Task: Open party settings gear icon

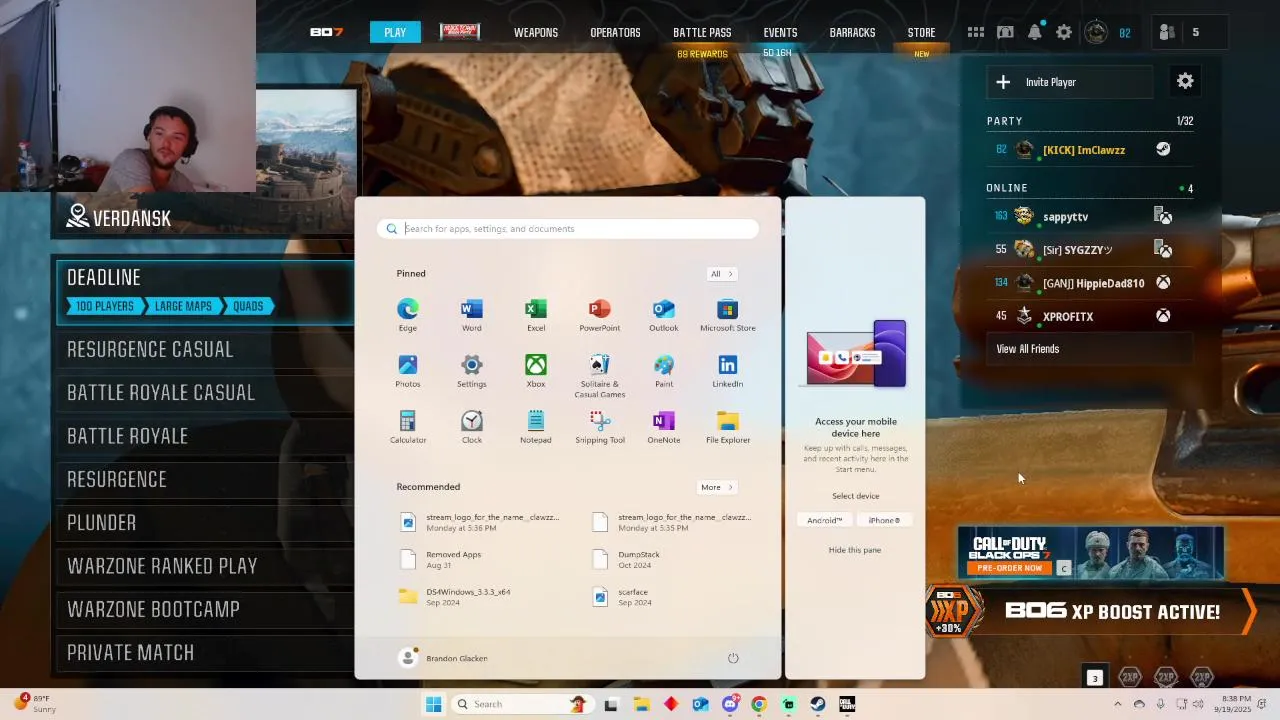Action: click(1185, 82)
